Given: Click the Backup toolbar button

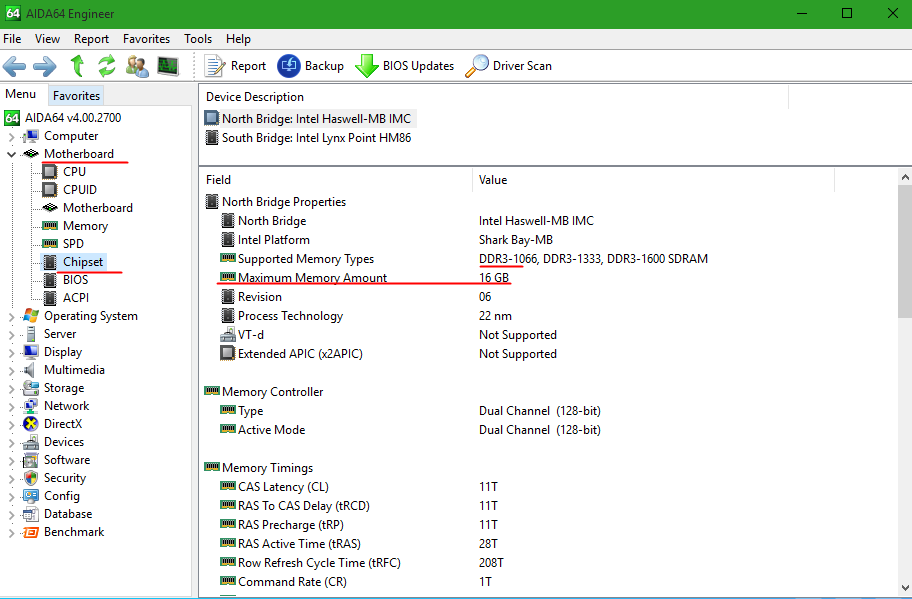Looking at the screenshot, I should tap(311, 66).
